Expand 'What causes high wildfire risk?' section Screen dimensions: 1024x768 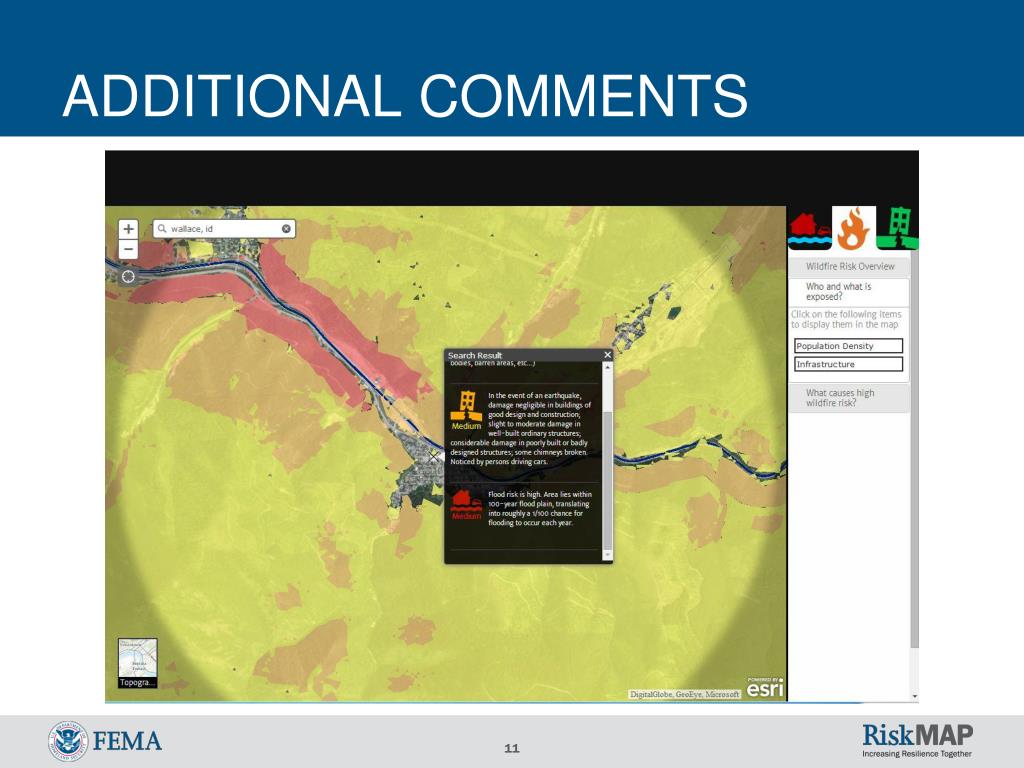(849, 398)
